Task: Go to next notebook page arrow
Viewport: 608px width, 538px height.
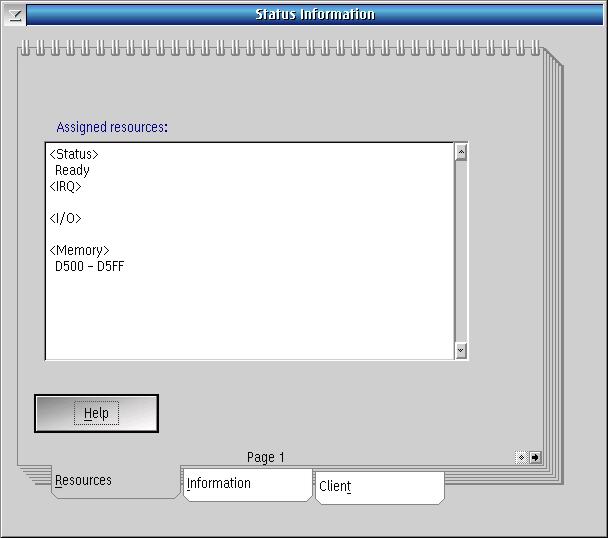Action: (x=535, y=457)
